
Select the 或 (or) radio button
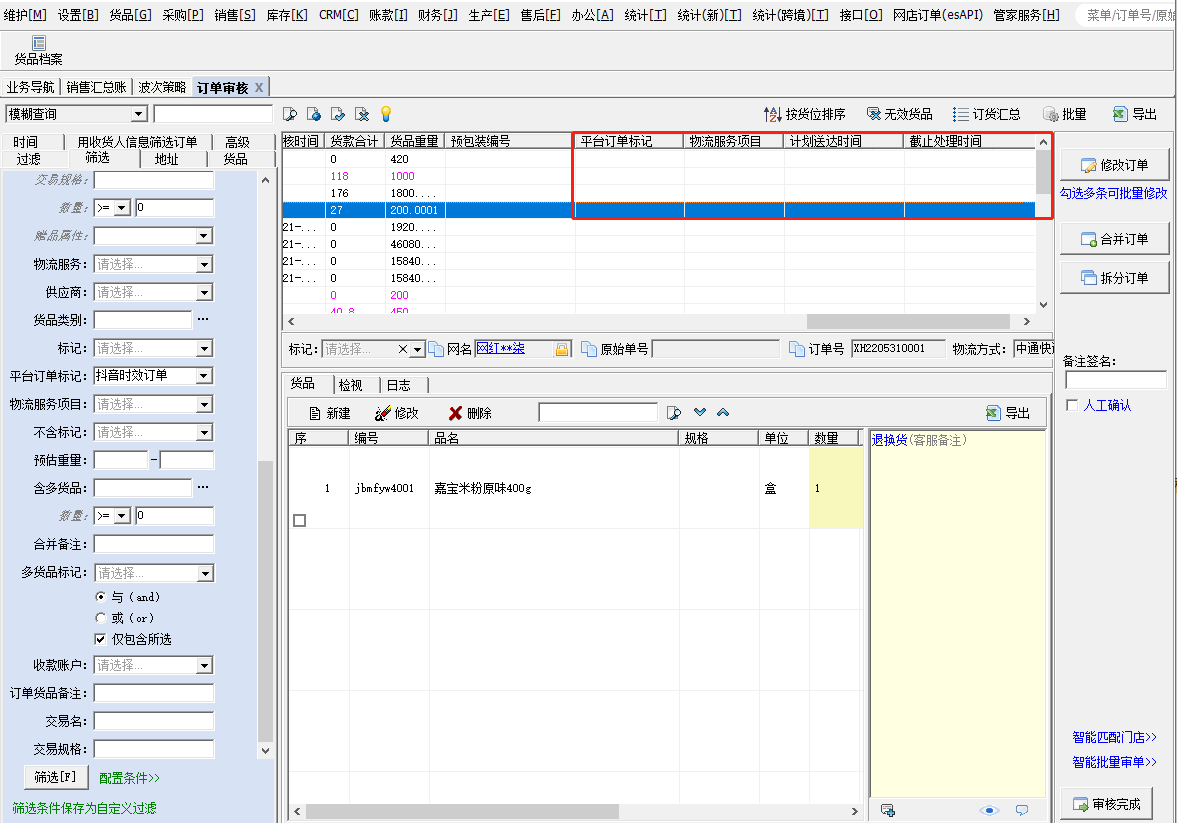click(x=101, y=618)
